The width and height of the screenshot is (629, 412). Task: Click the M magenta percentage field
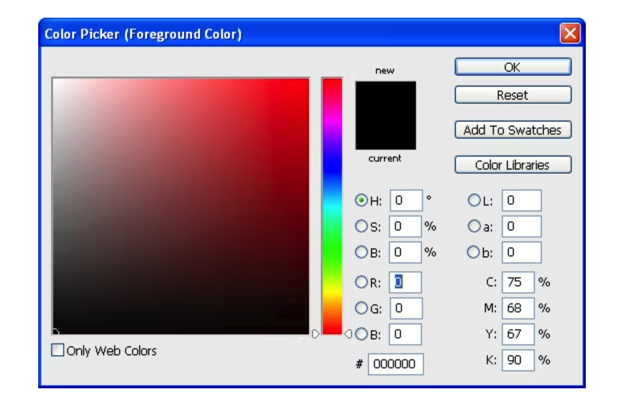pyautogui.click(x=518, y=309)
